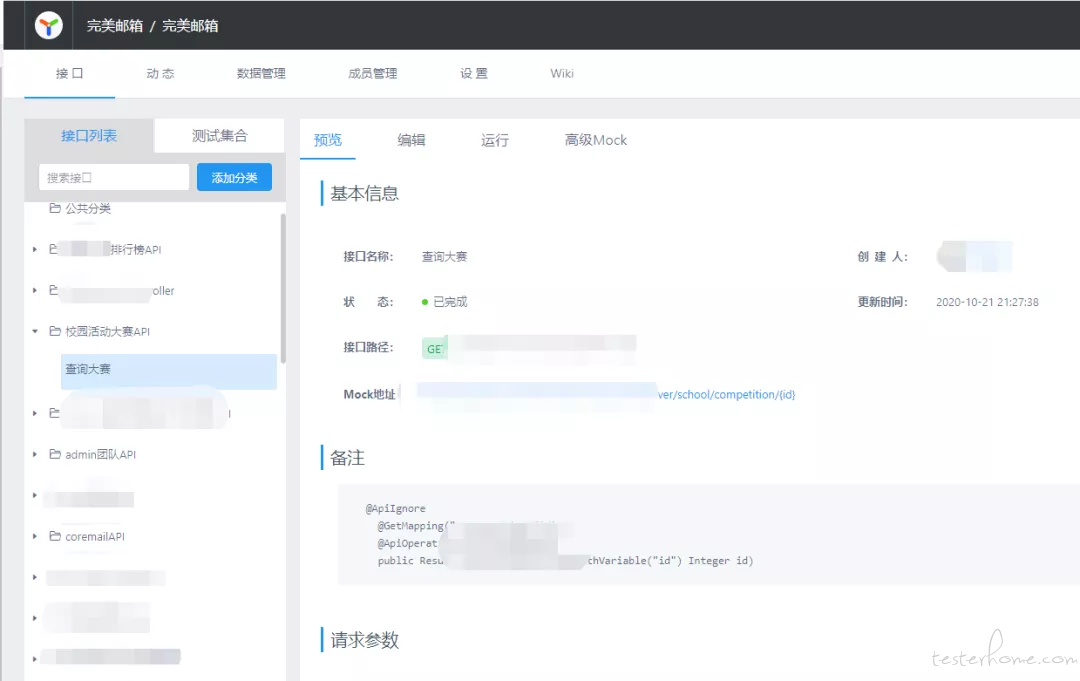The image size is (1080, 681).
Task: Click the 排行榜API folder icon
Action: tap(54, 249)
